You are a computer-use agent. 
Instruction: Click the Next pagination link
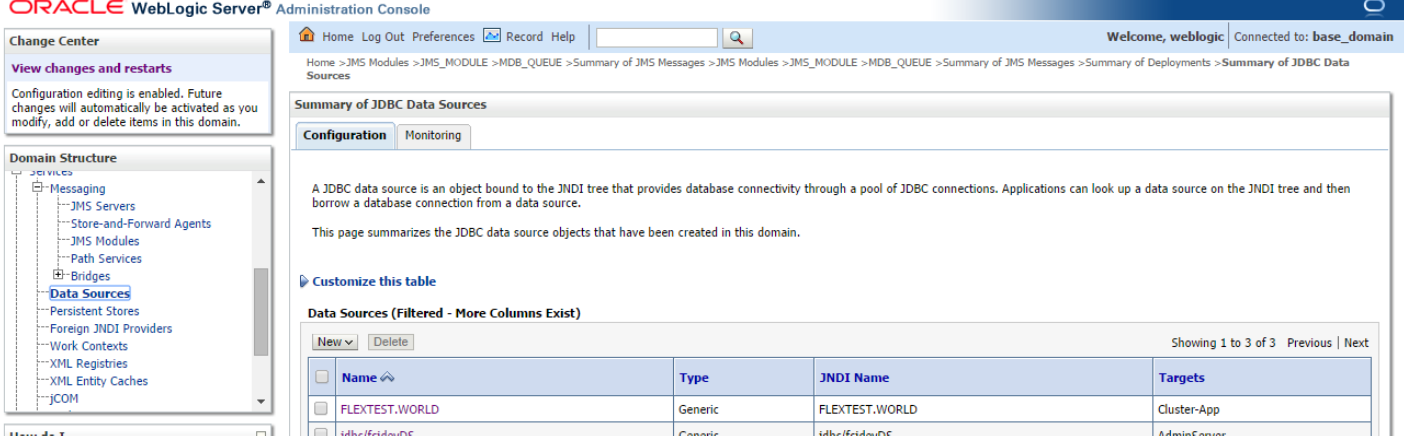coord(1356,343)
